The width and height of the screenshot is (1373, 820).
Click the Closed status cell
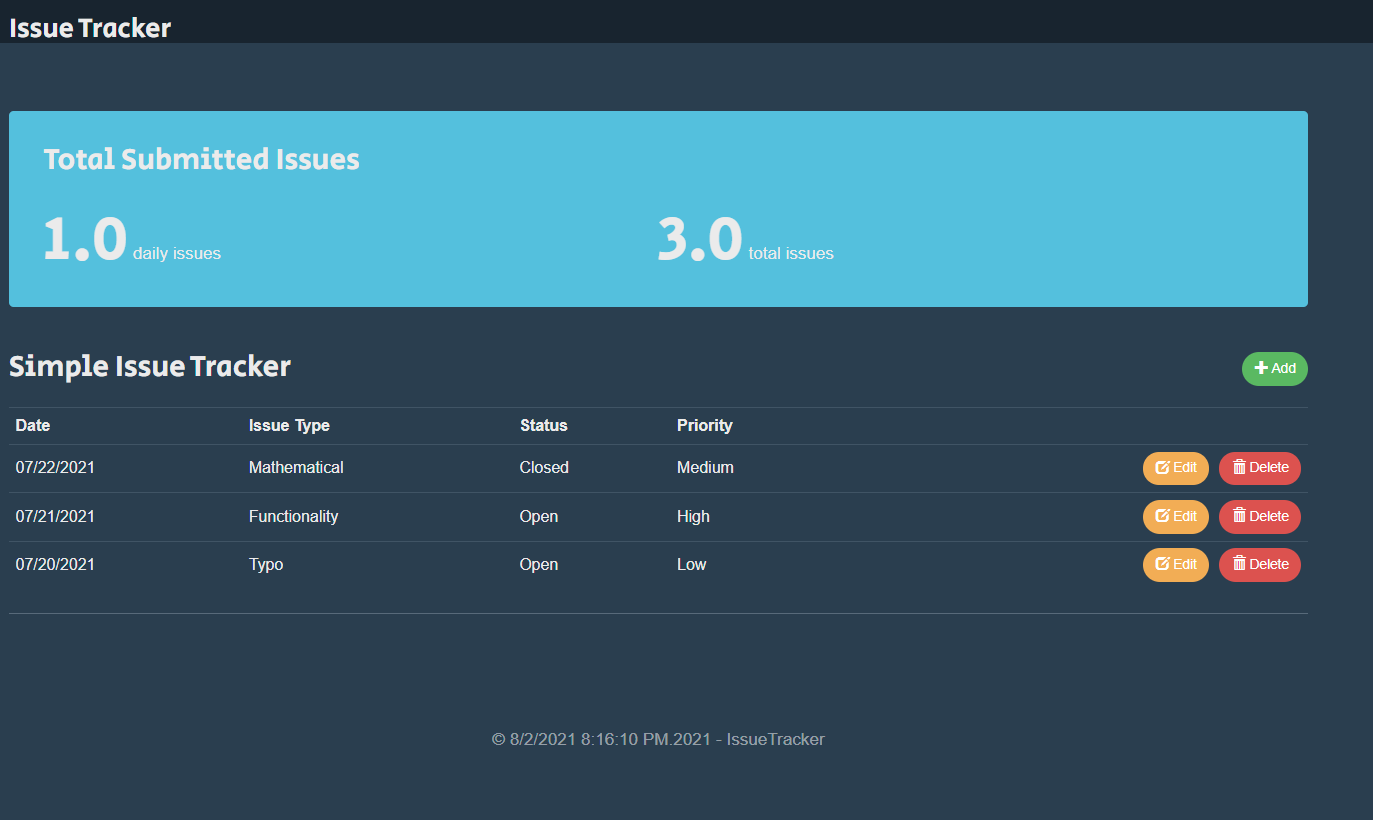544,467
